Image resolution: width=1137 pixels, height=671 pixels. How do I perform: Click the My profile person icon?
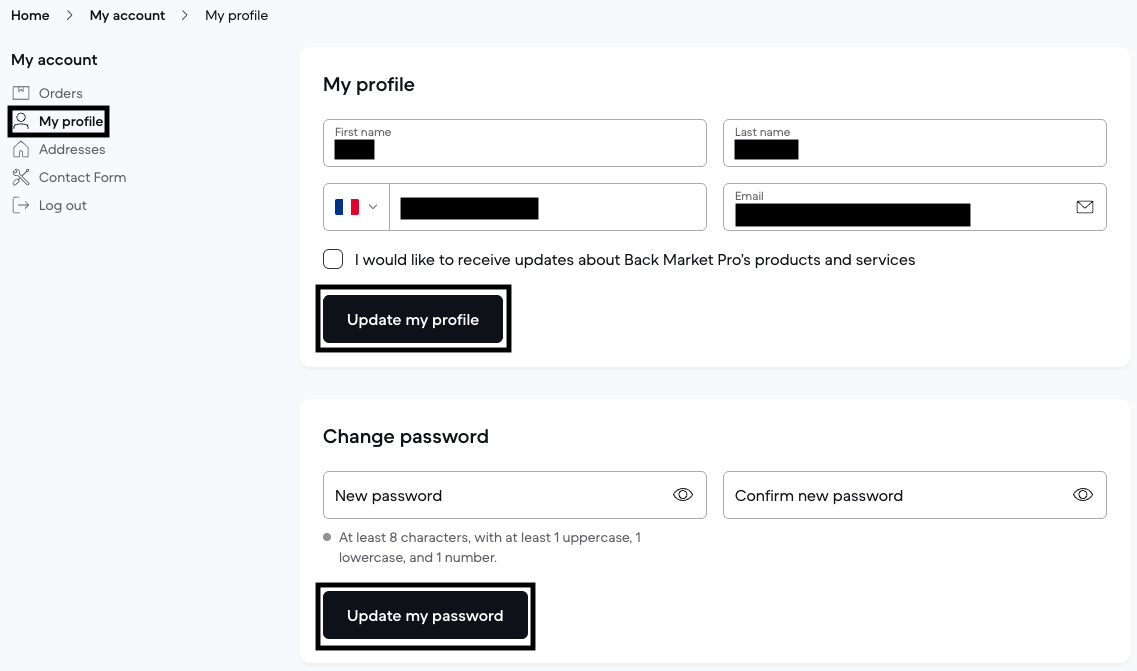pos(21,121)
